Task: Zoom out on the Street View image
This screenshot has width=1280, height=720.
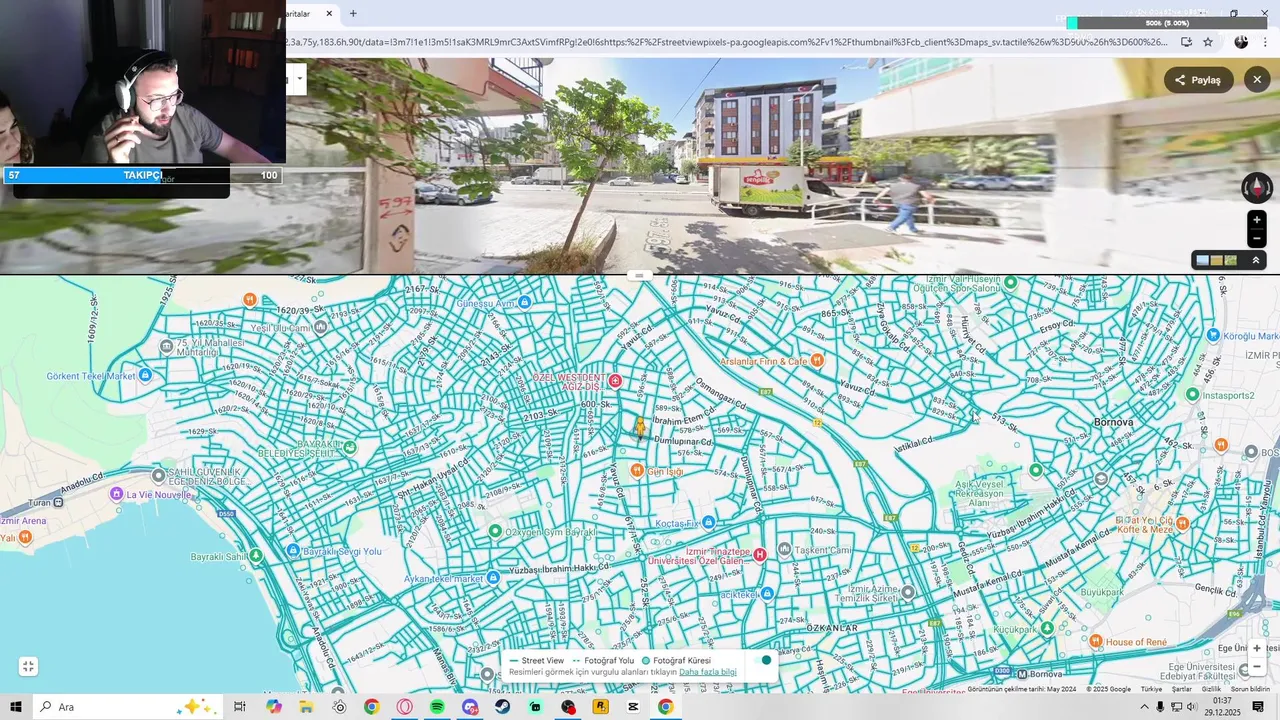Action: point(1257,239)
